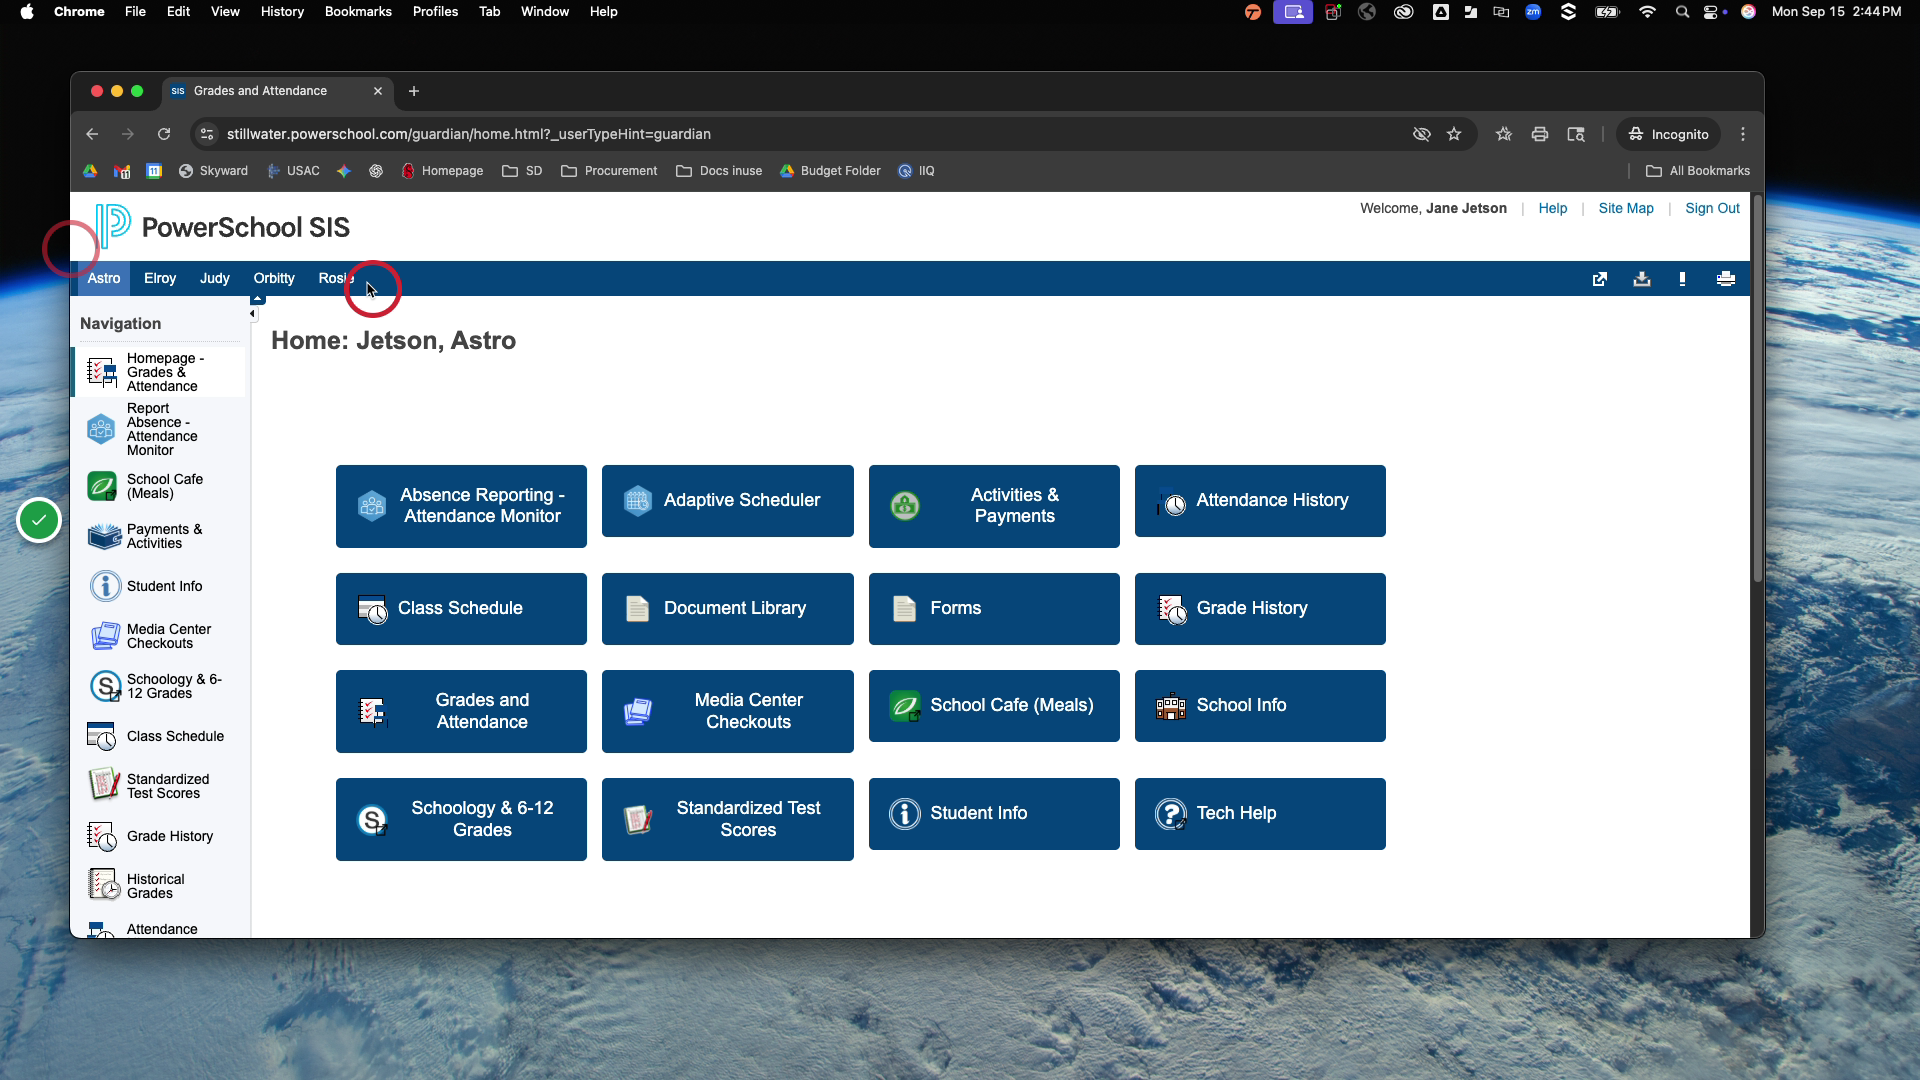Open the Tech Help tile
Viewport: 1920px width, 1080px height.
[1260, 814]
